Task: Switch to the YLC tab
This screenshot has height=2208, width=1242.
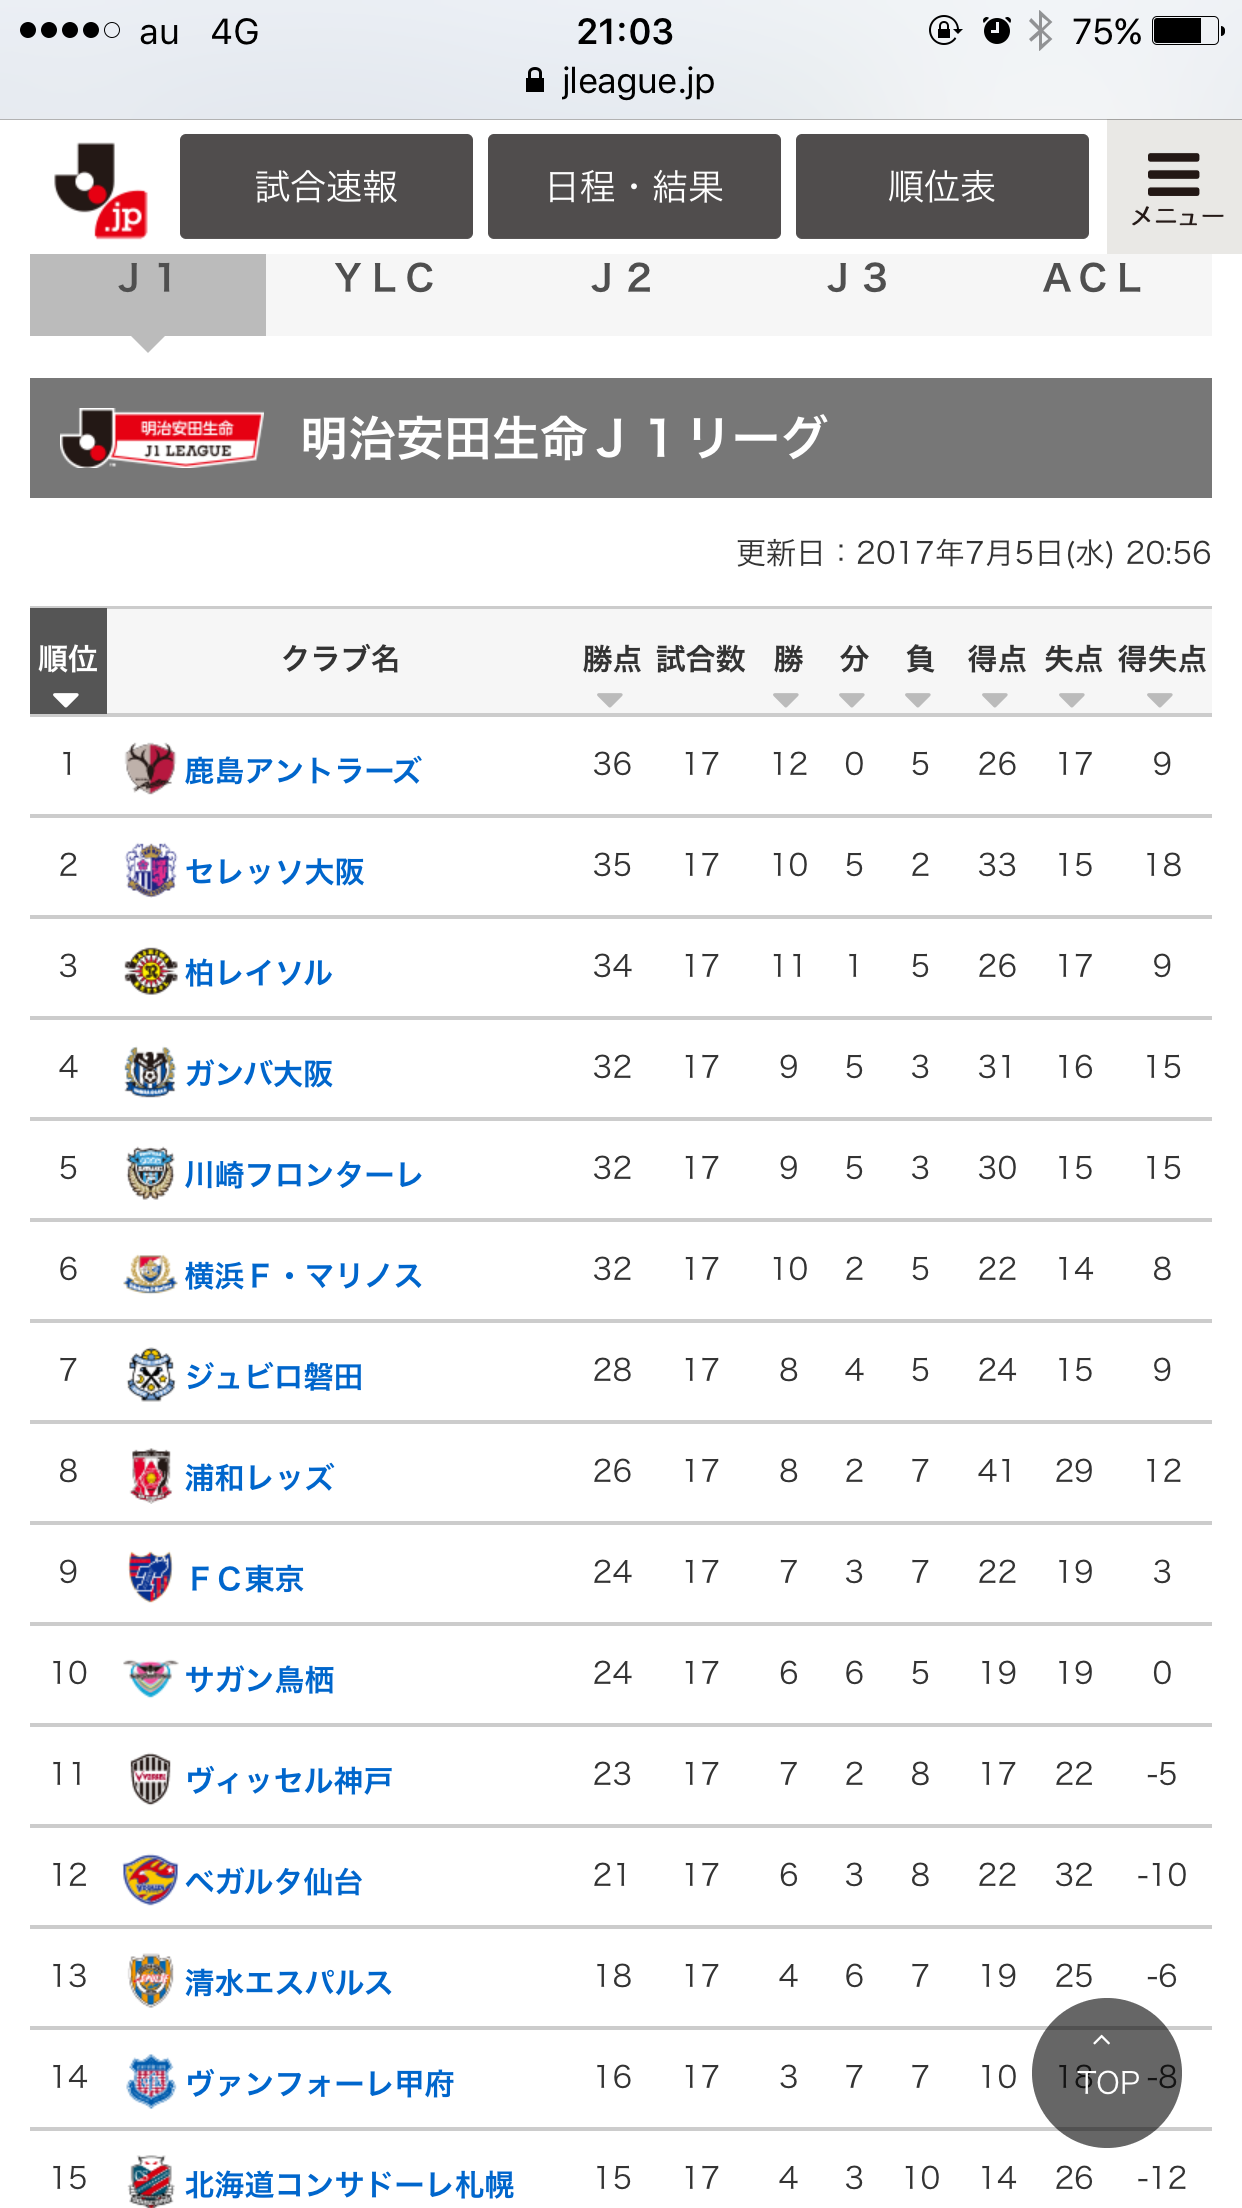Action: [385, 279]
